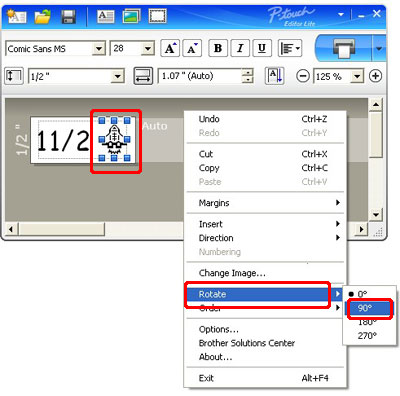Image resolution: width=400 pixels, height=396 pixels.
Task: Open the 125 % zoom dropdown
Action: coord(357,76)
